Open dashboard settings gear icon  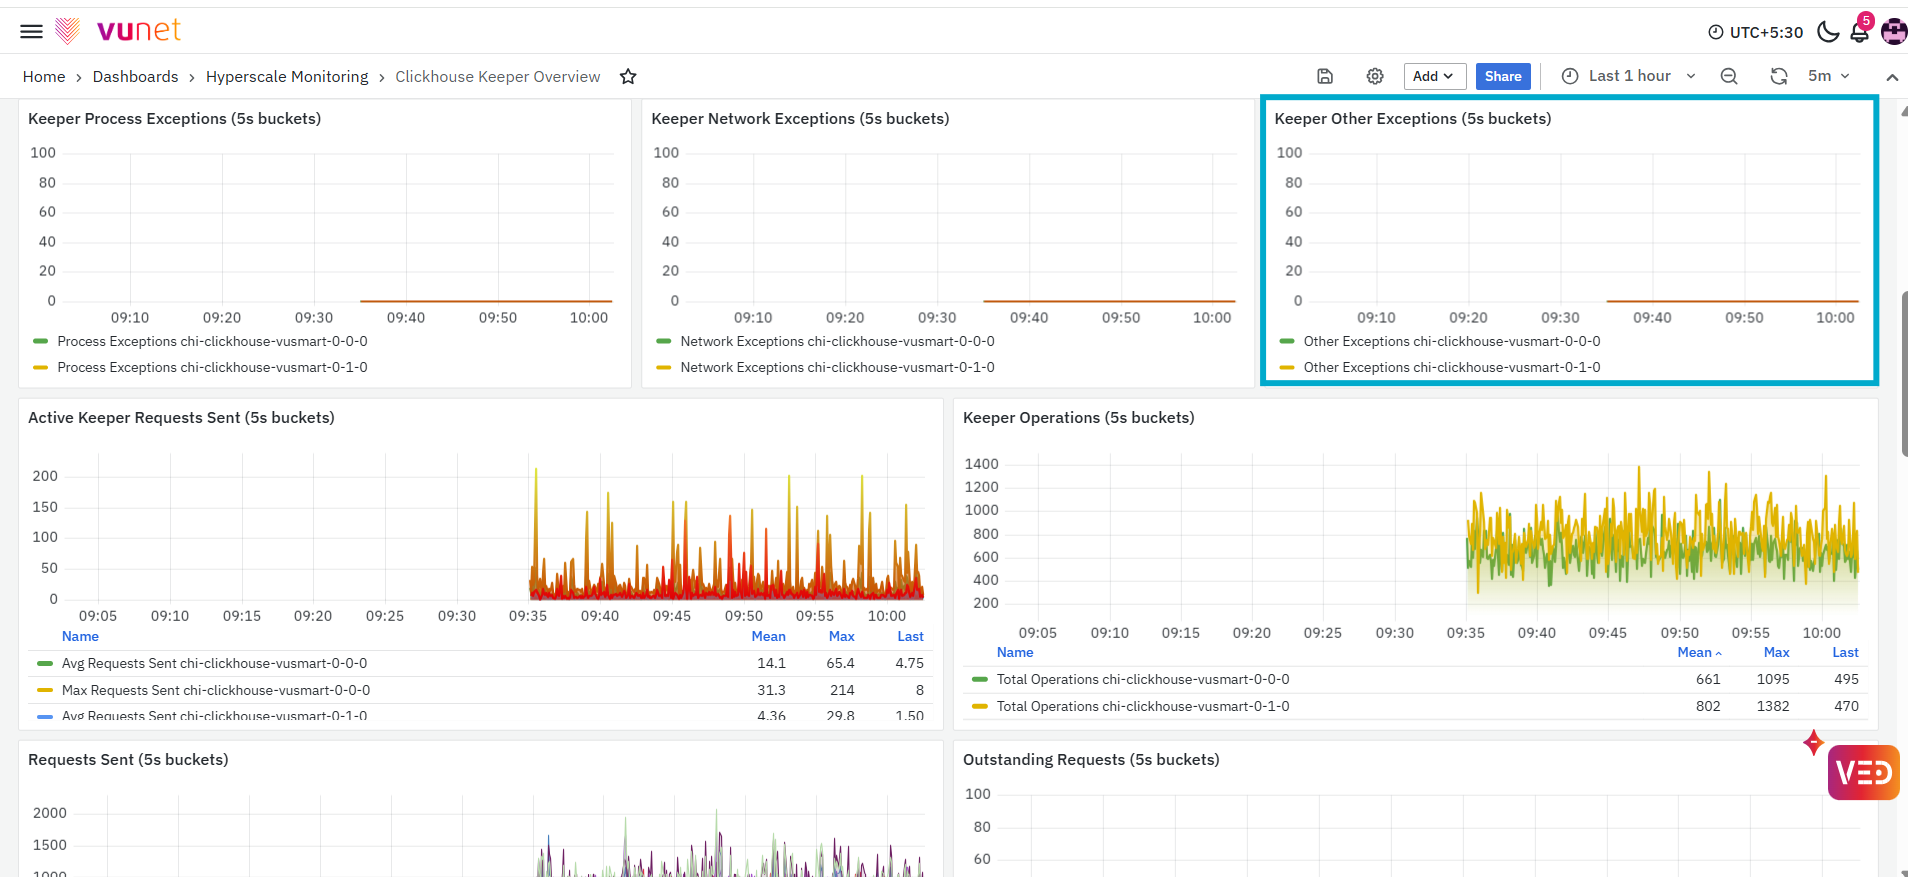point(1375,76)
